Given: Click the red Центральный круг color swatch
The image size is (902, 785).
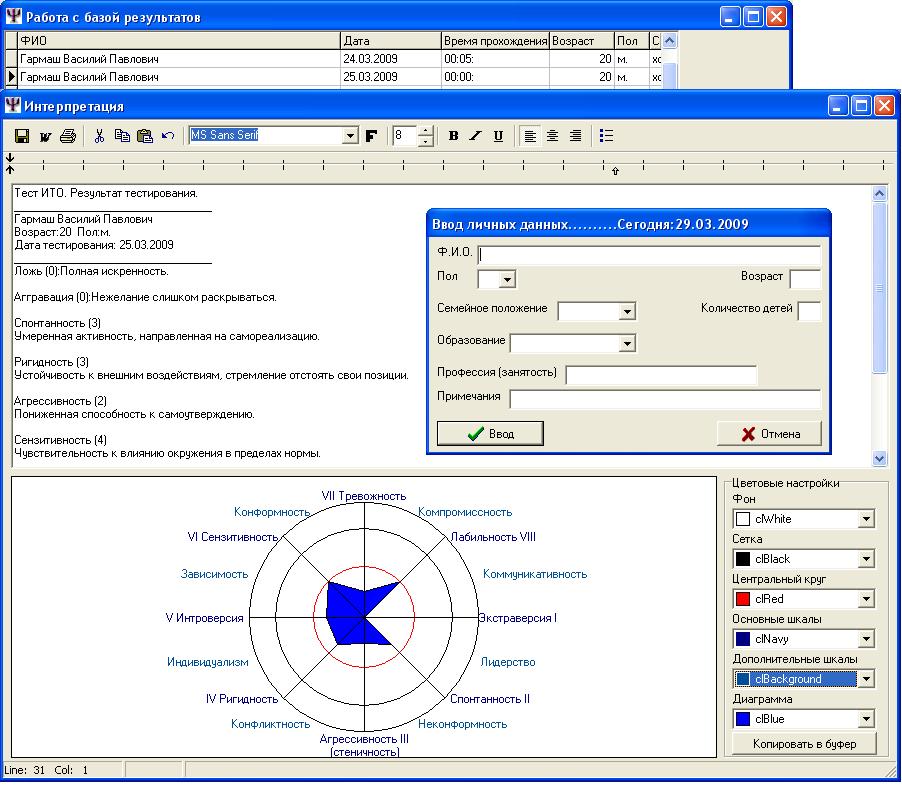Looking at the screenshot, I should point(743,599).
